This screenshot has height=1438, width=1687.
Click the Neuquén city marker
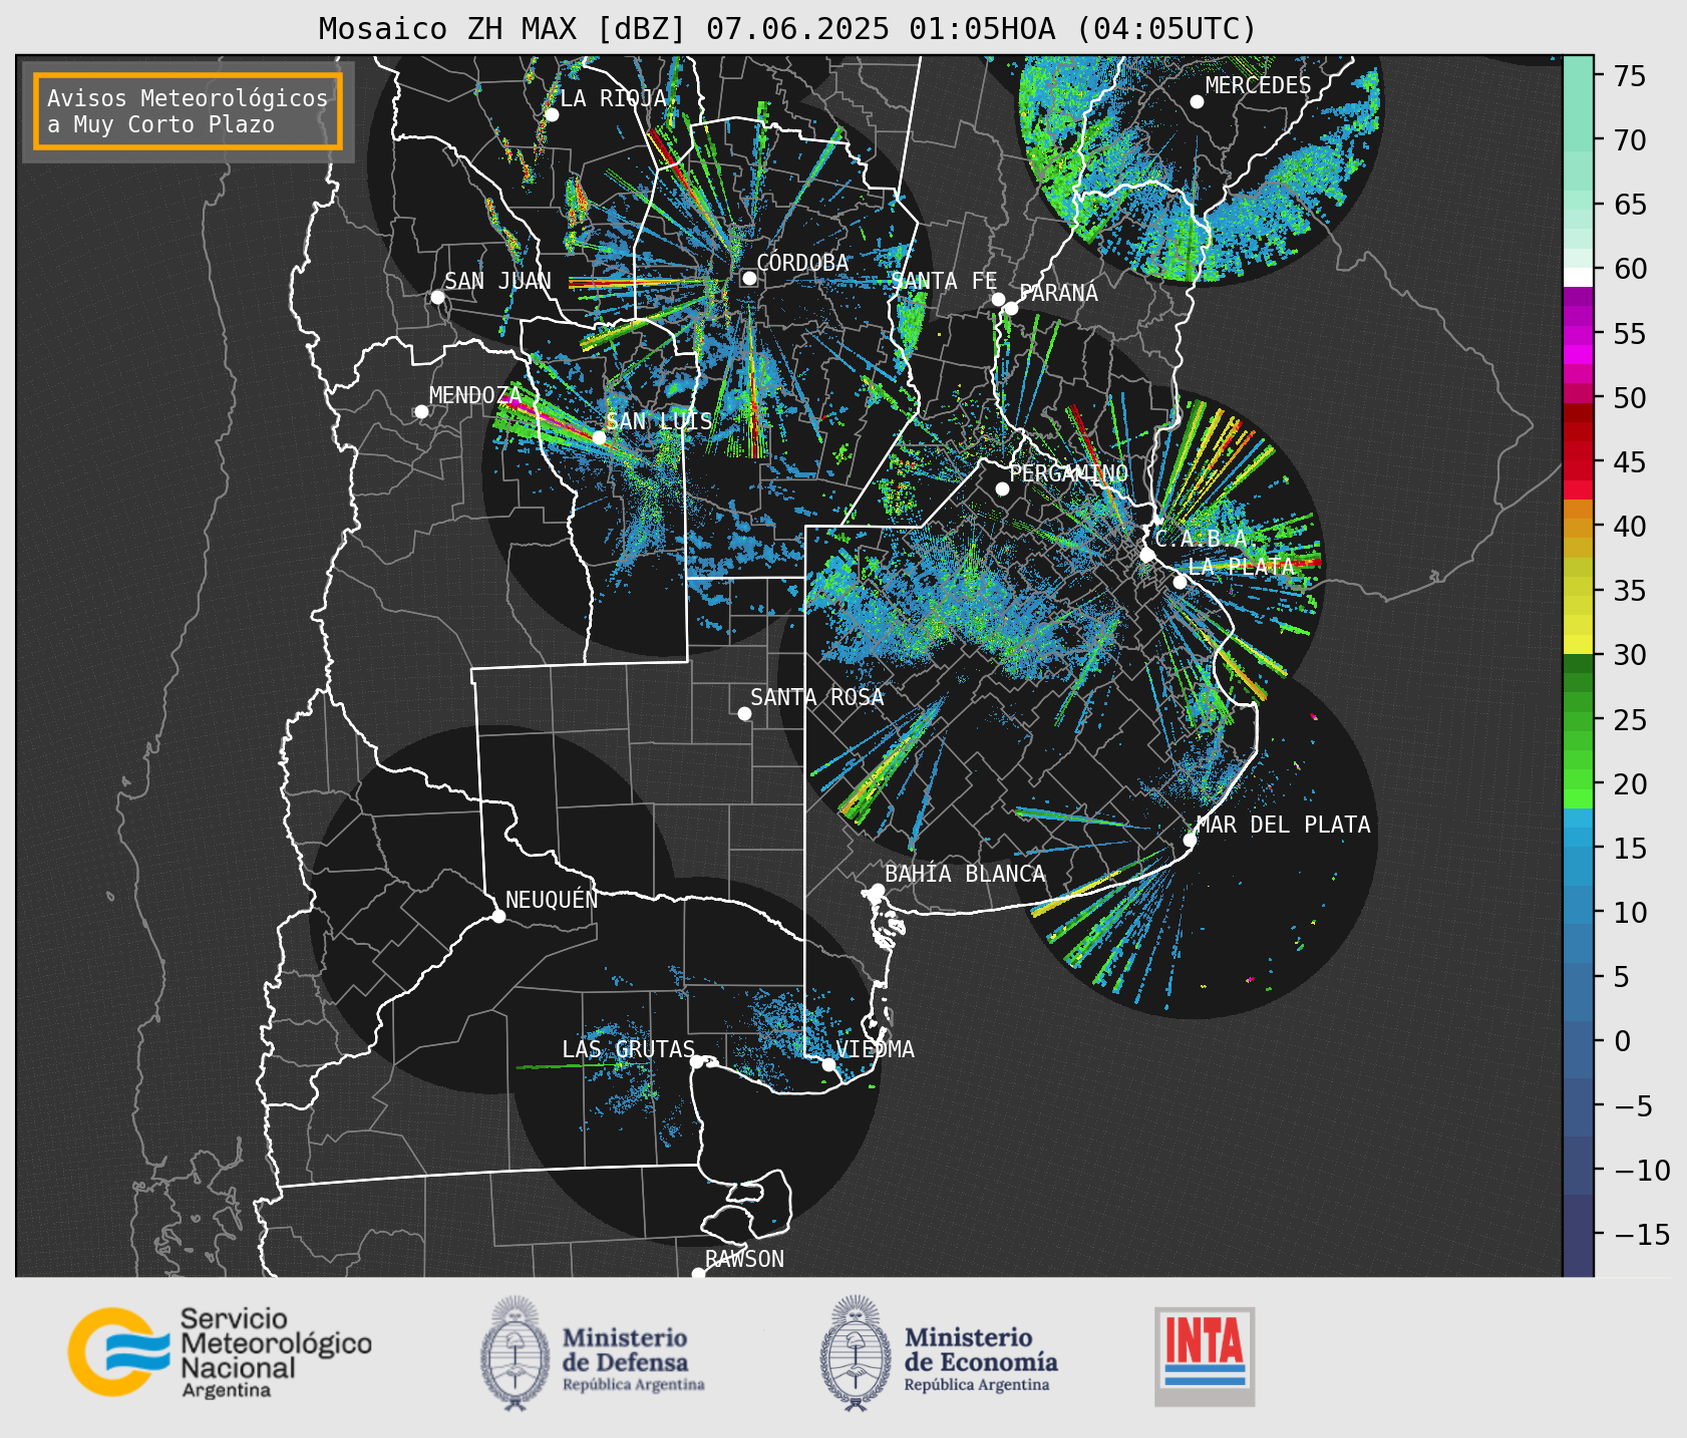(x=498, y=916)
